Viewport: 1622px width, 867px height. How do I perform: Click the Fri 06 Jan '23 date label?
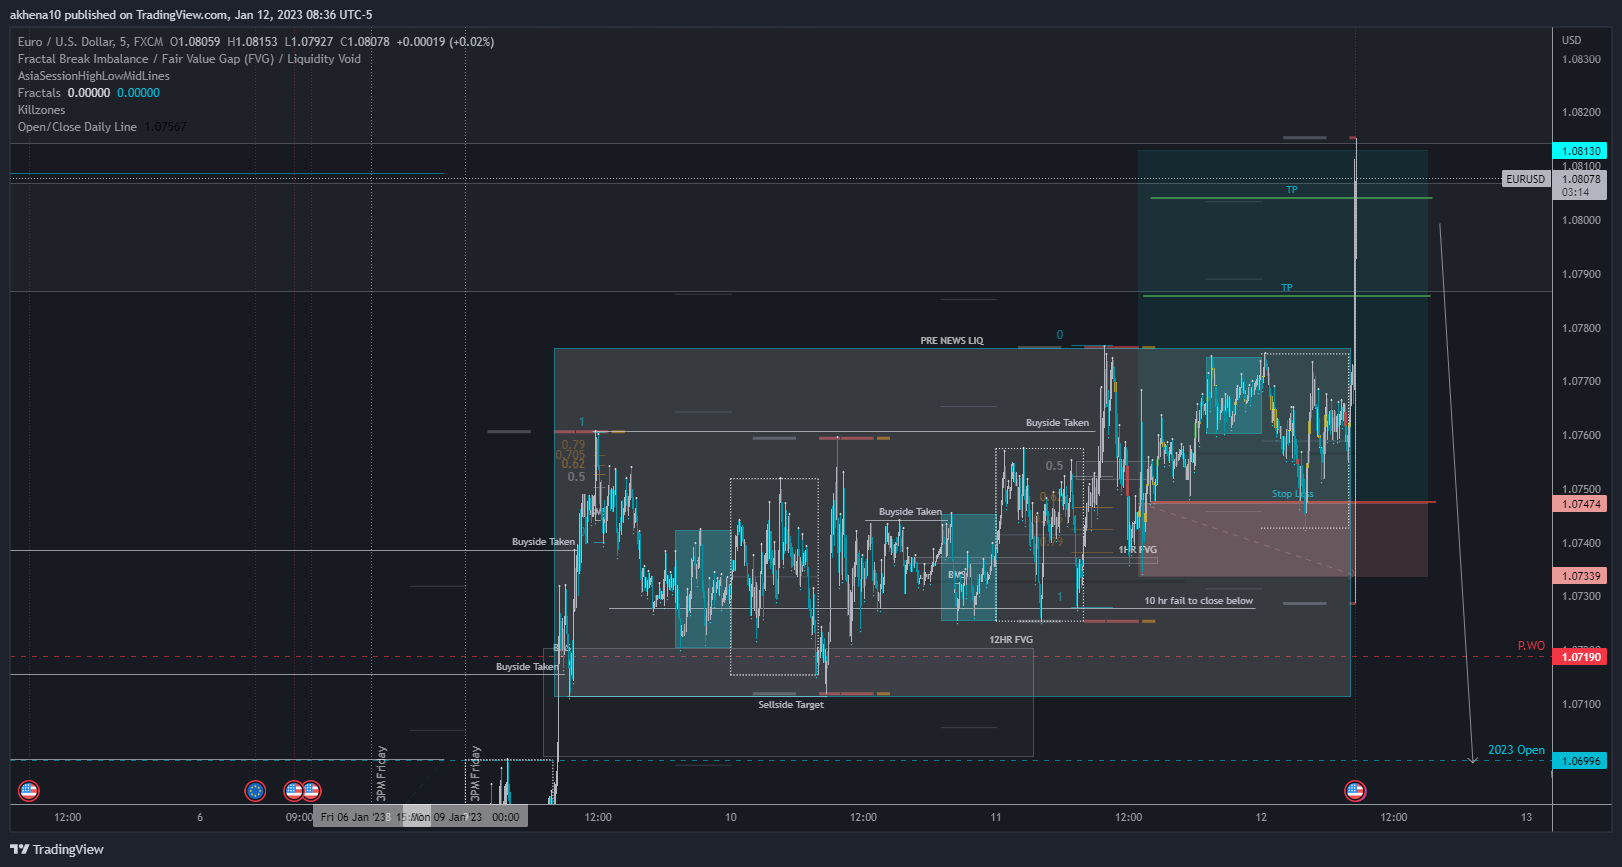(354, 817)
